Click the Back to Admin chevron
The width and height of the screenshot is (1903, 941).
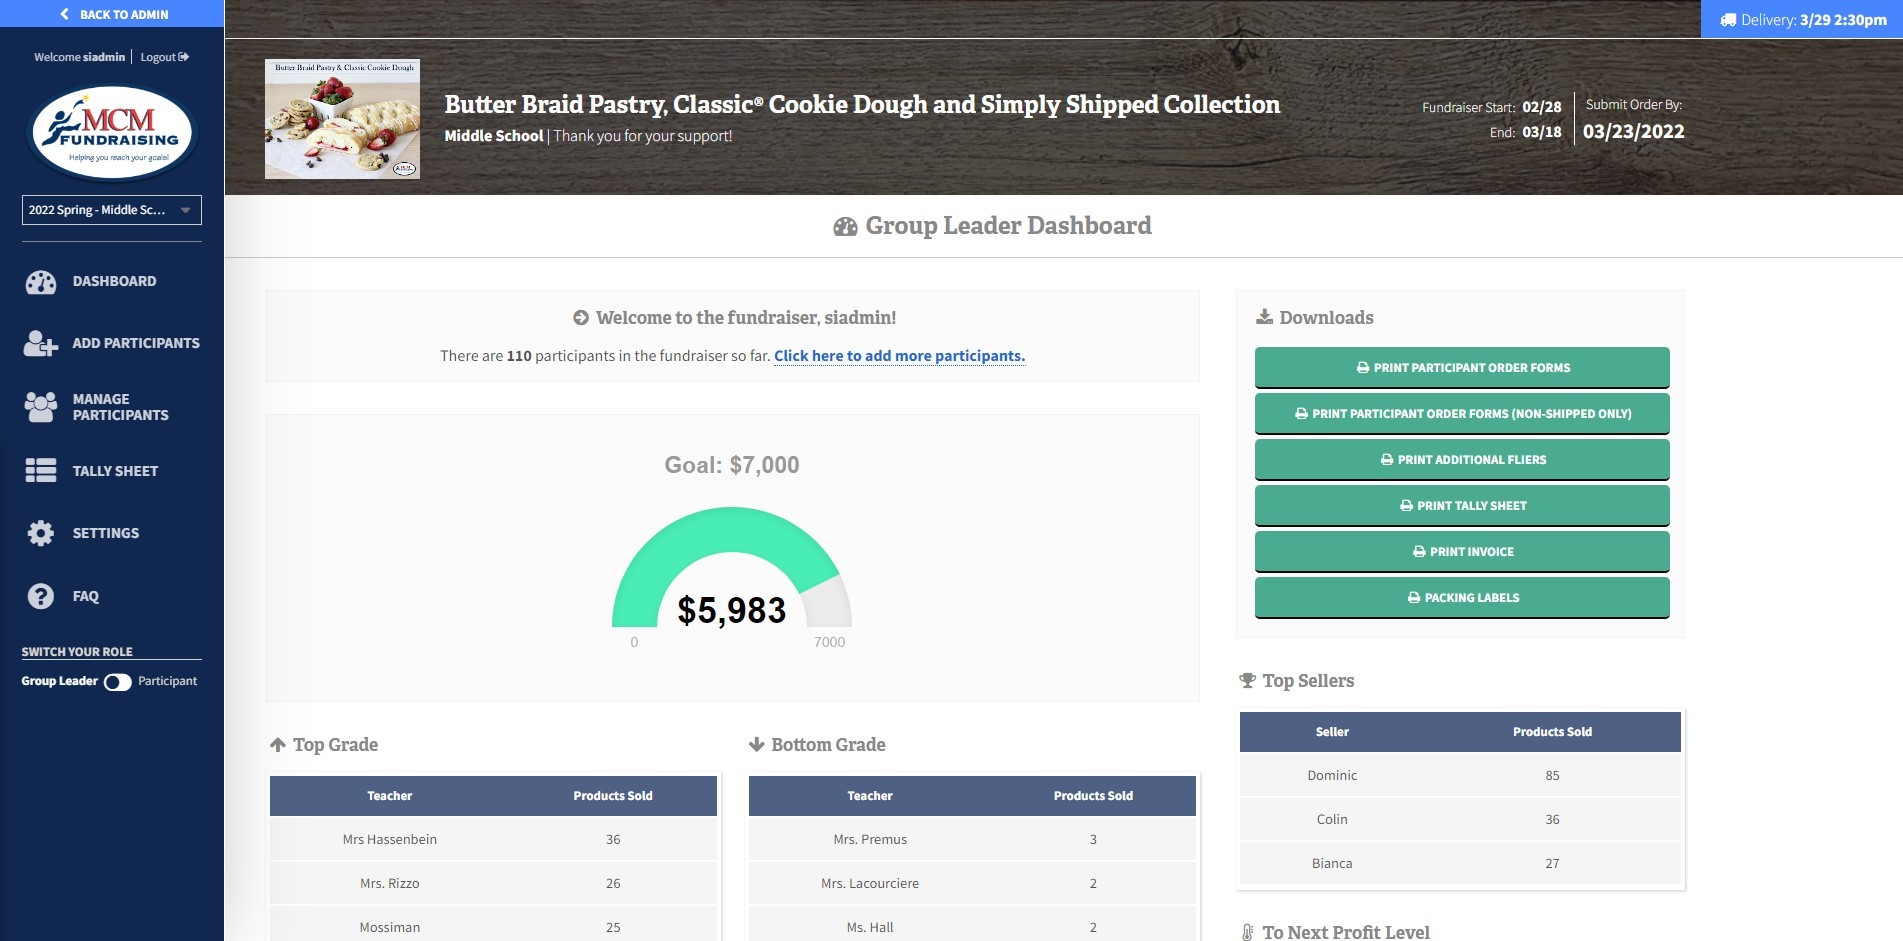[65, 14]
